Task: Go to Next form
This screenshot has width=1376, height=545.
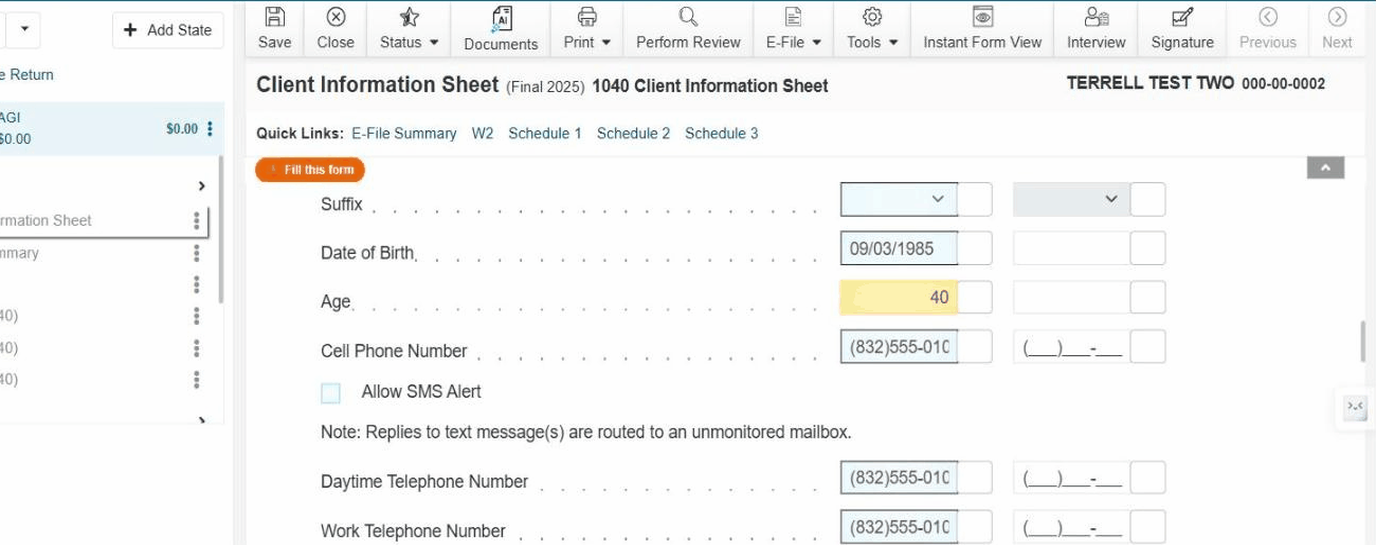Action: click(x=1337, y=28)
